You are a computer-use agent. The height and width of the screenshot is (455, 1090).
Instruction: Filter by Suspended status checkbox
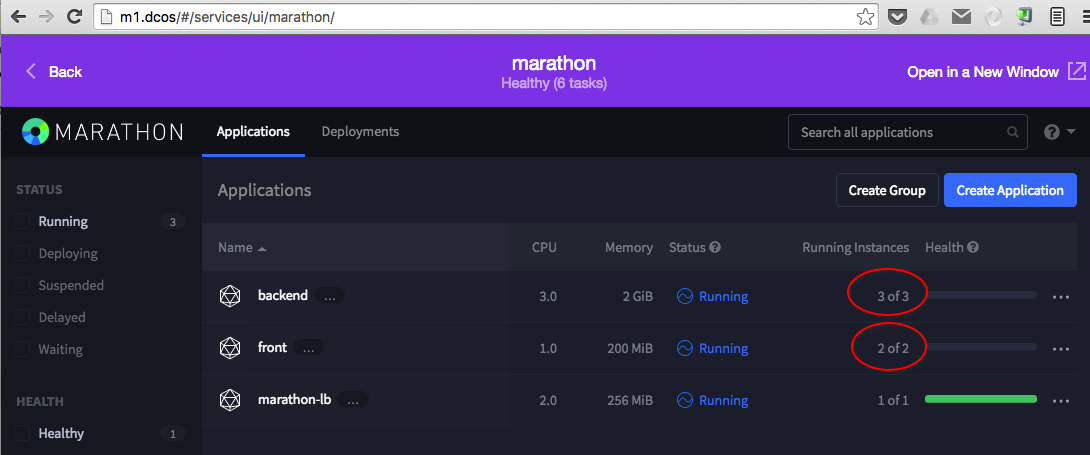22,286
